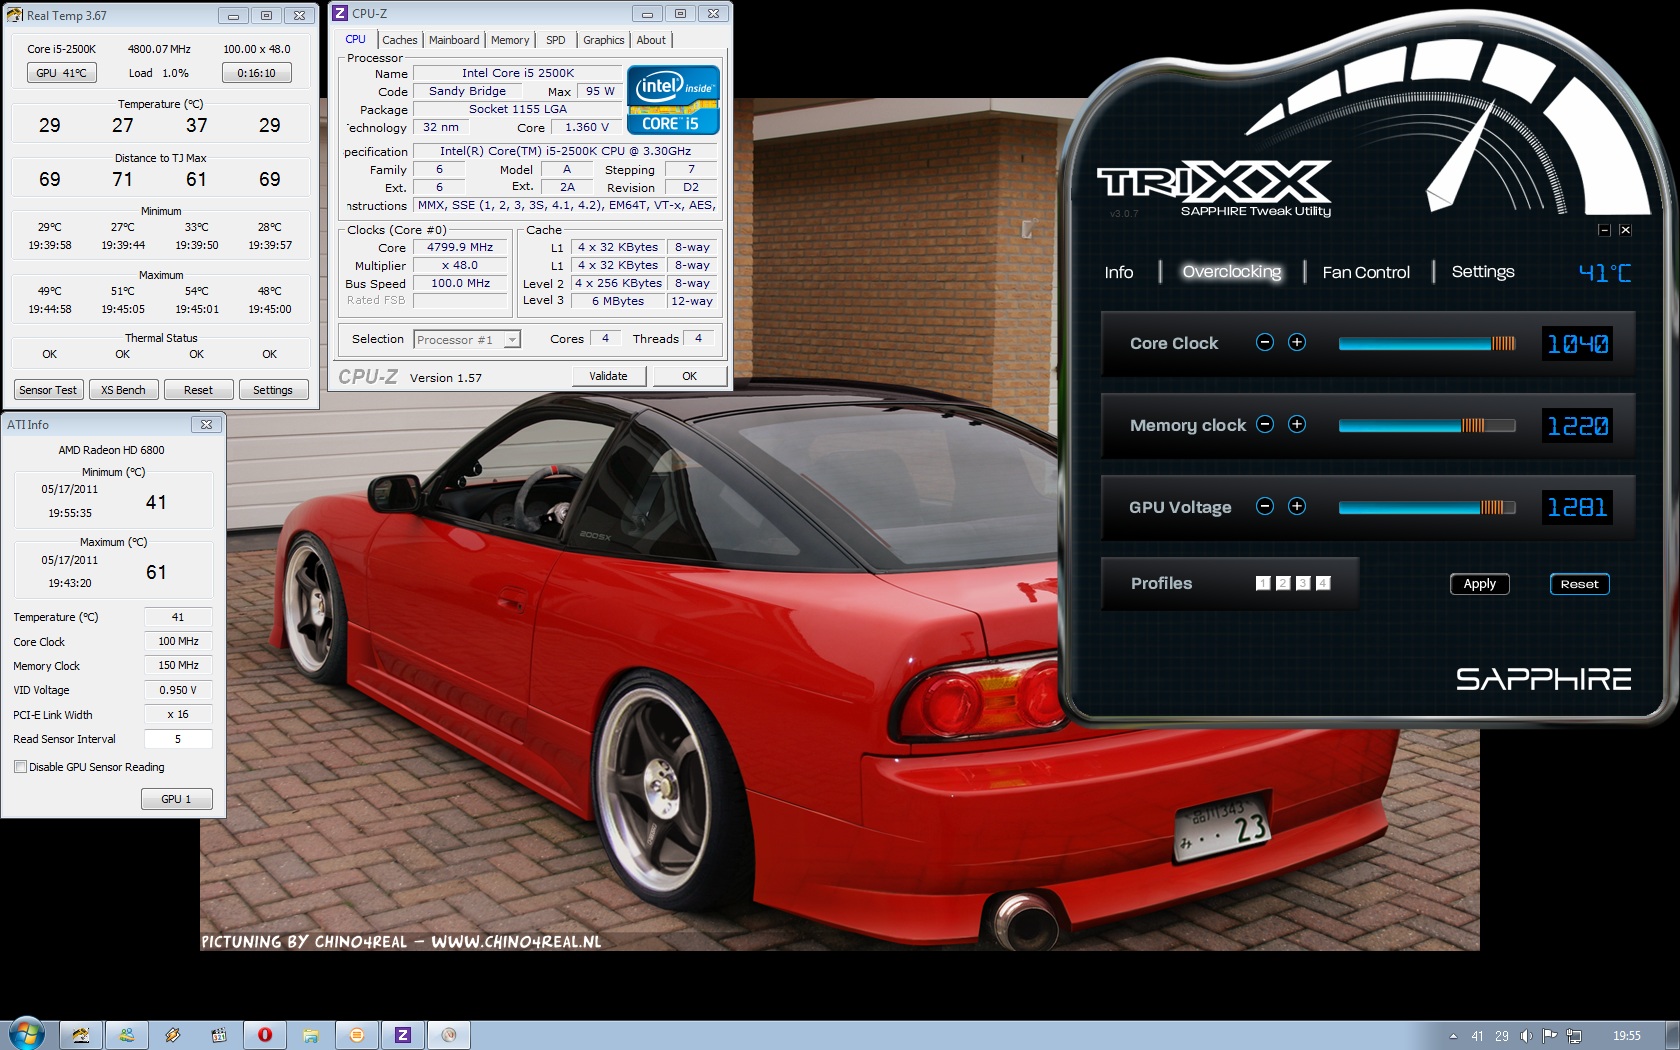Raise GPU Voltage using the plus icon

click(x=1297, y=506)
